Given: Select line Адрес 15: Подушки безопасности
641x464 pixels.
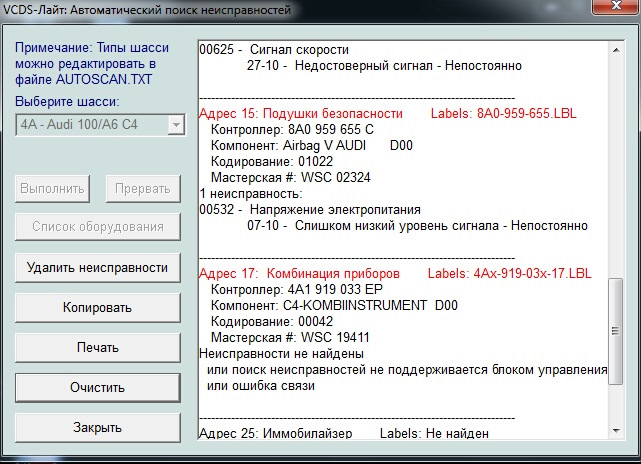Looking at the screenshot, I should click(301, 114).
